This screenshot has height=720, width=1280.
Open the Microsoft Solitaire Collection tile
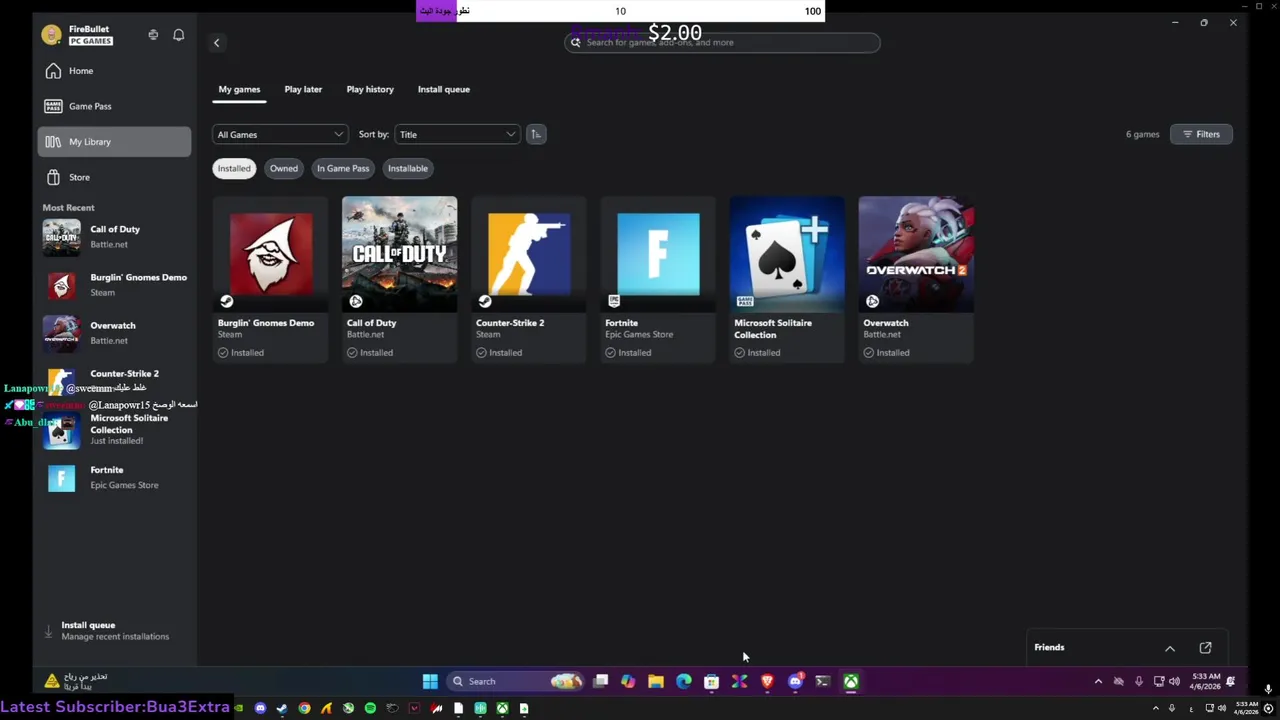click(x=787, y=279)
